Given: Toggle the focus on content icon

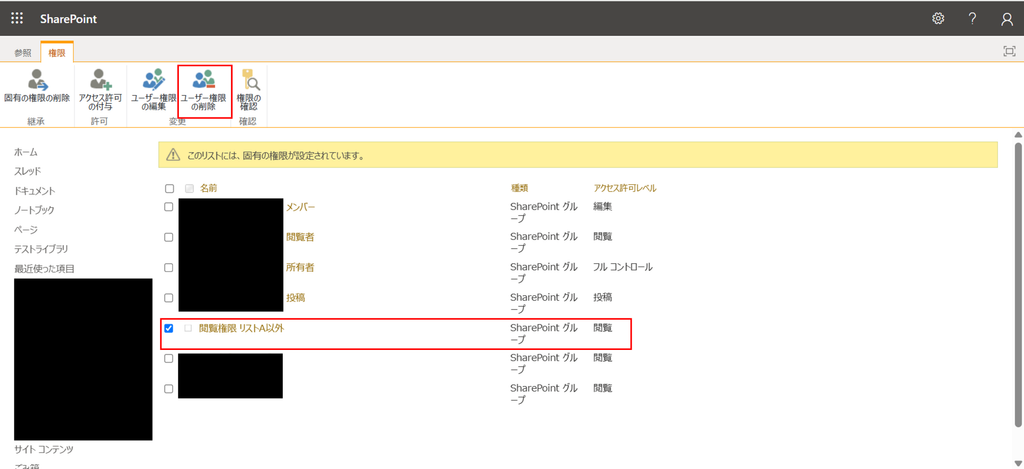Looking at the screenshot, I should [1010, 51].
